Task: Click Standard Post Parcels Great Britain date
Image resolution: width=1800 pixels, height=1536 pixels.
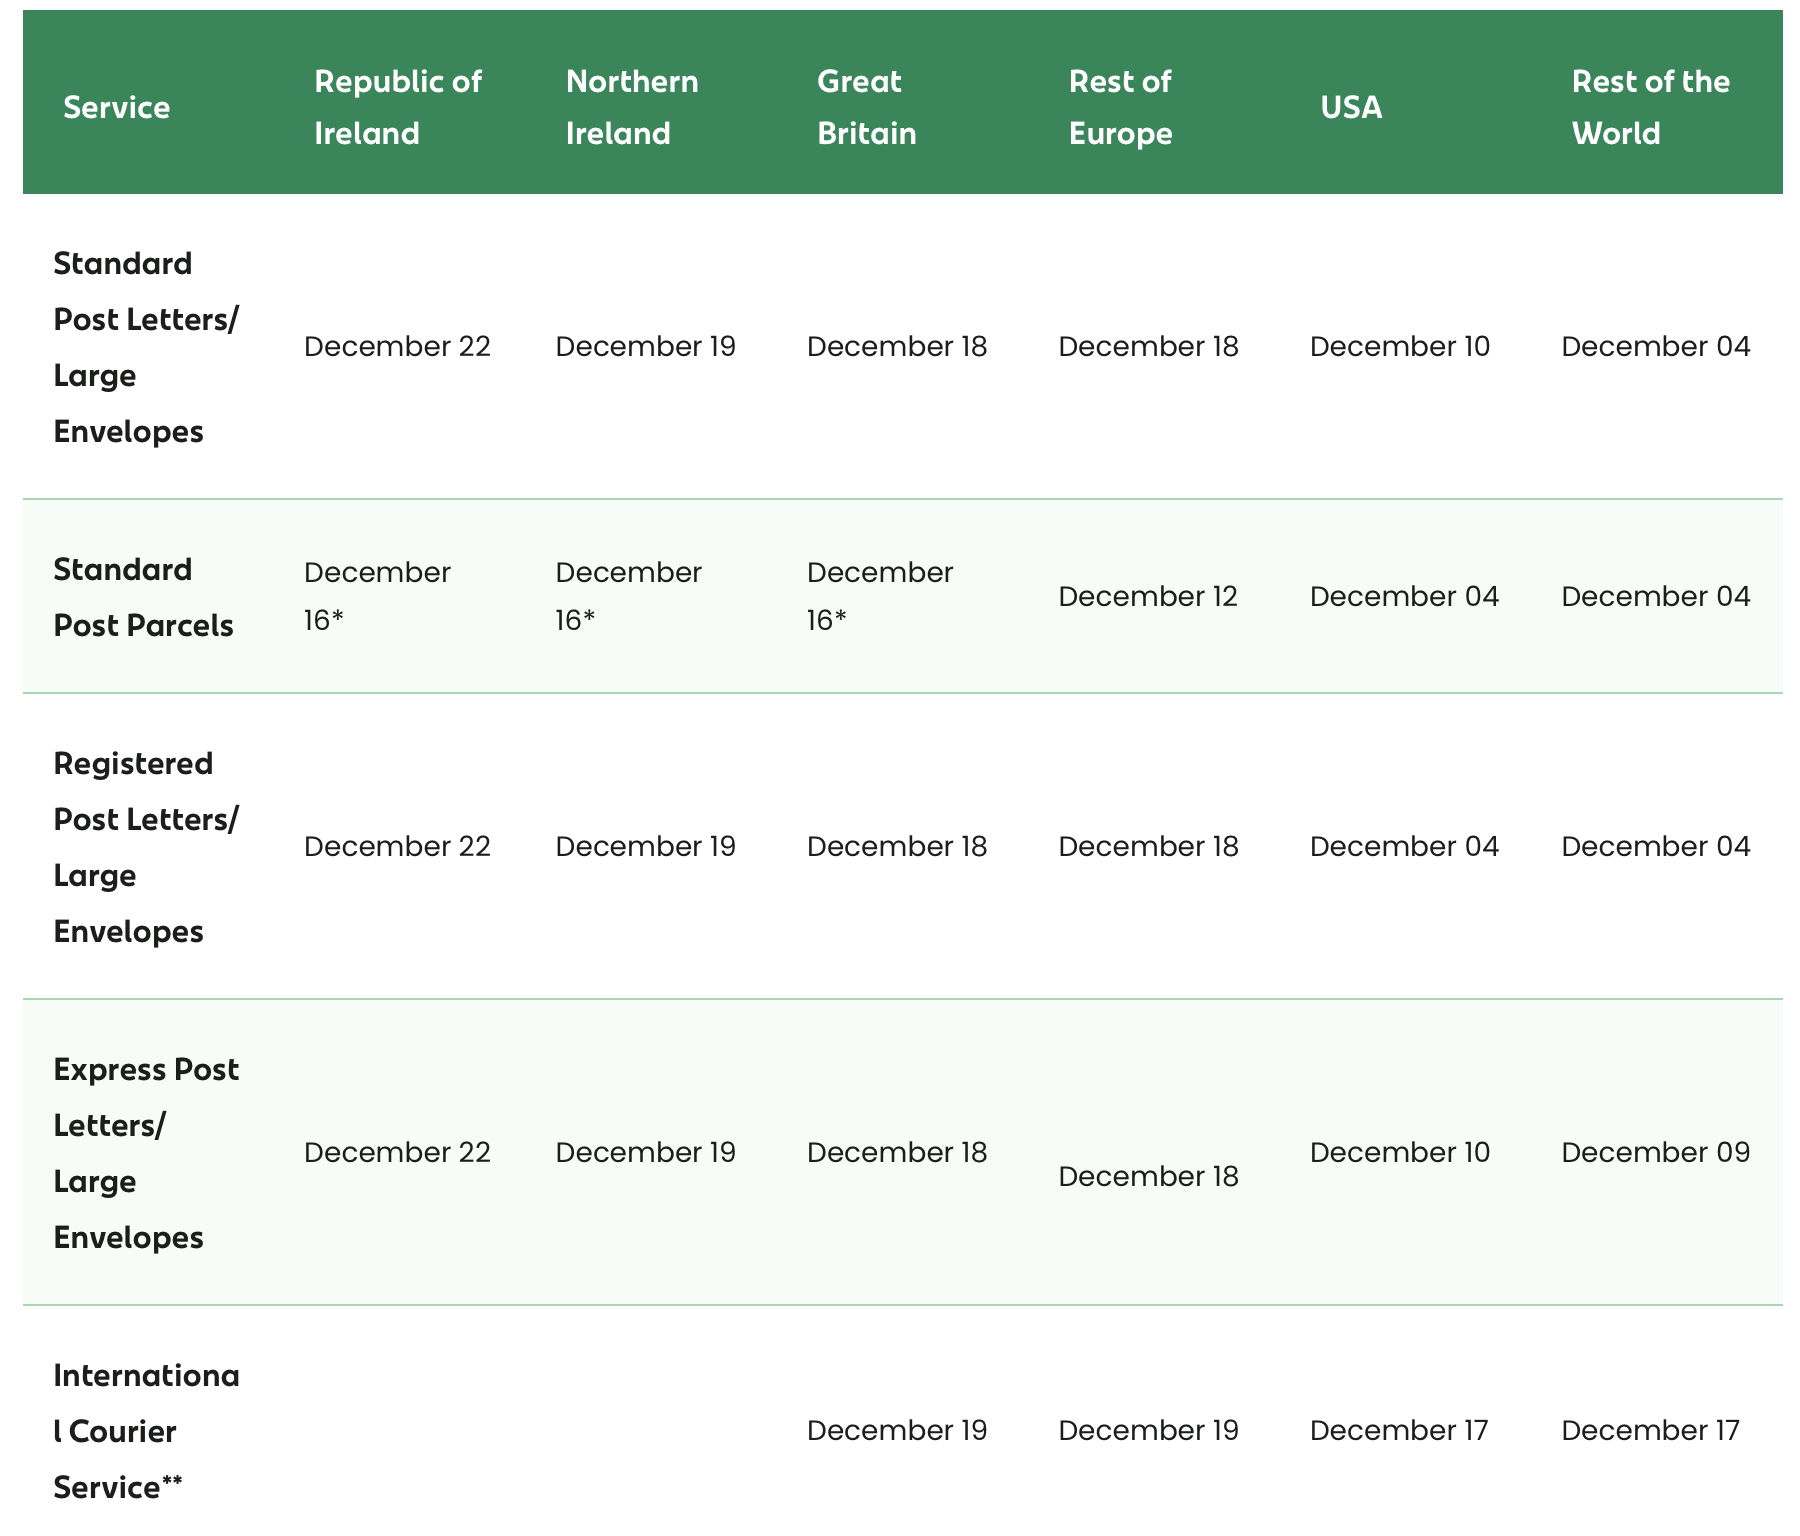Action: coord(879,596)
